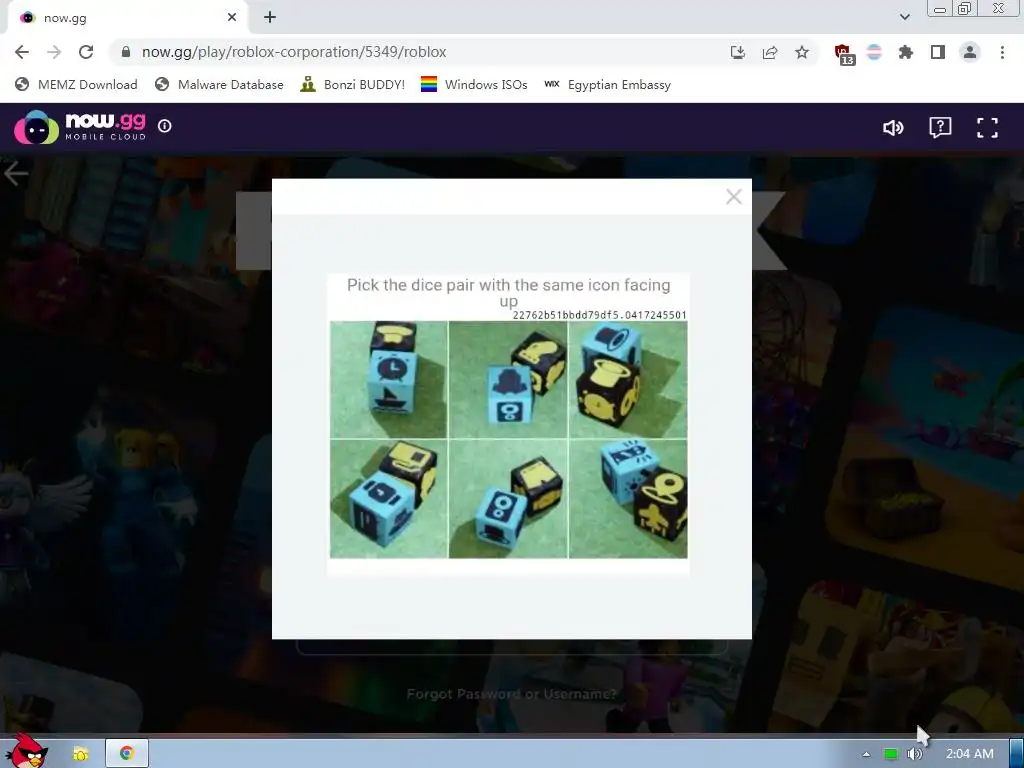
Task: Open the Extensions puzzle-piece menu
Action: (x=906, y=52)
